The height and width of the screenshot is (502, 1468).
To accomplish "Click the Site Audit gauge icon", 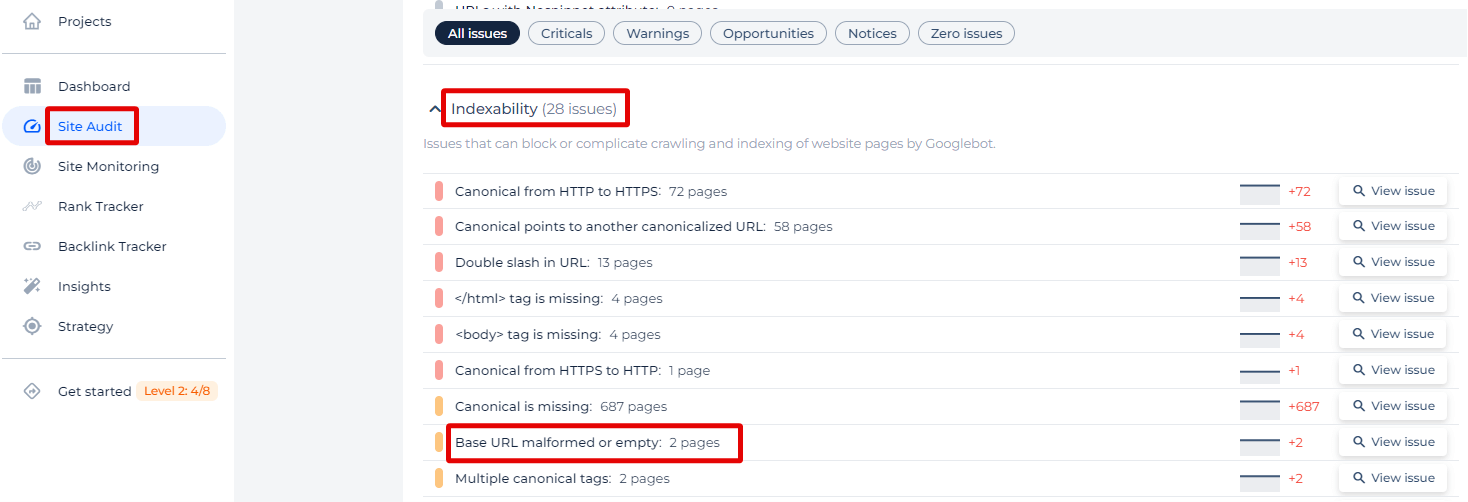I will pyautogui.click(x=32, y=126).
